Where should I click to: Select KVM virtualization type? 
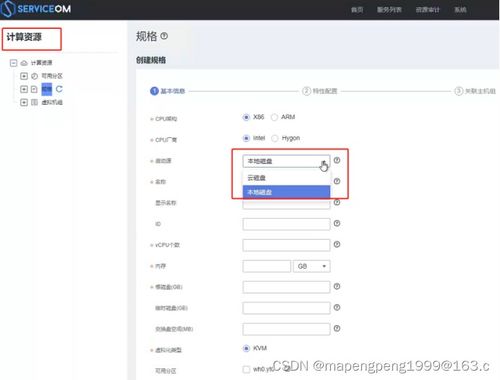(246, 348)
